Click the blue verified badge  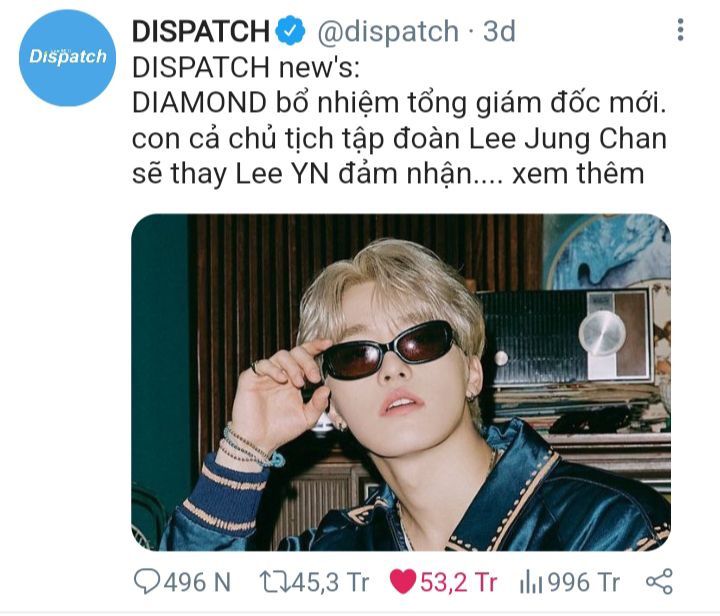290,31
